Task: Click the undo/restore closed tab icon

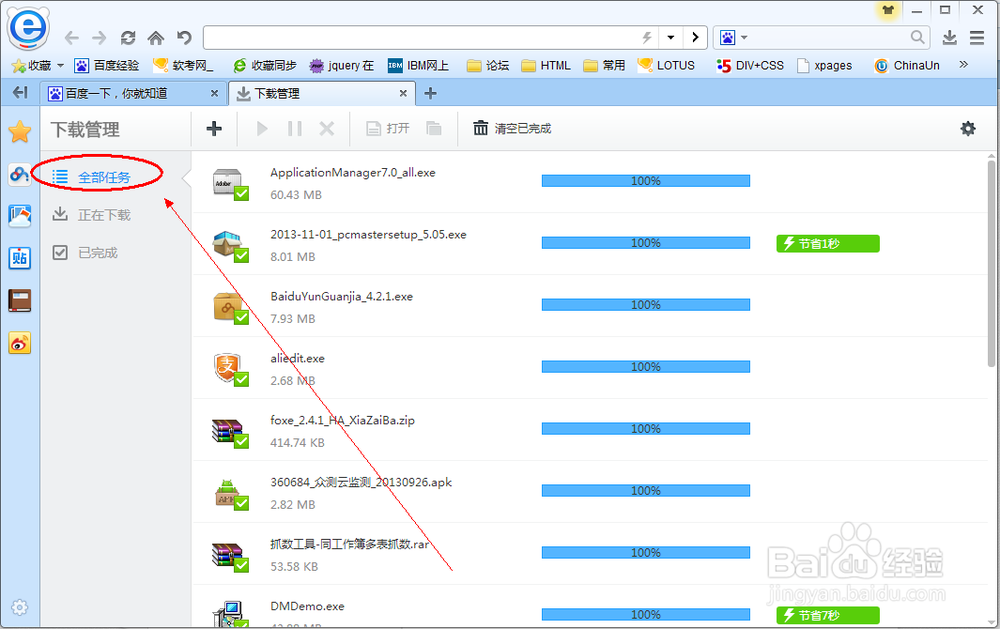Action: 184,38
